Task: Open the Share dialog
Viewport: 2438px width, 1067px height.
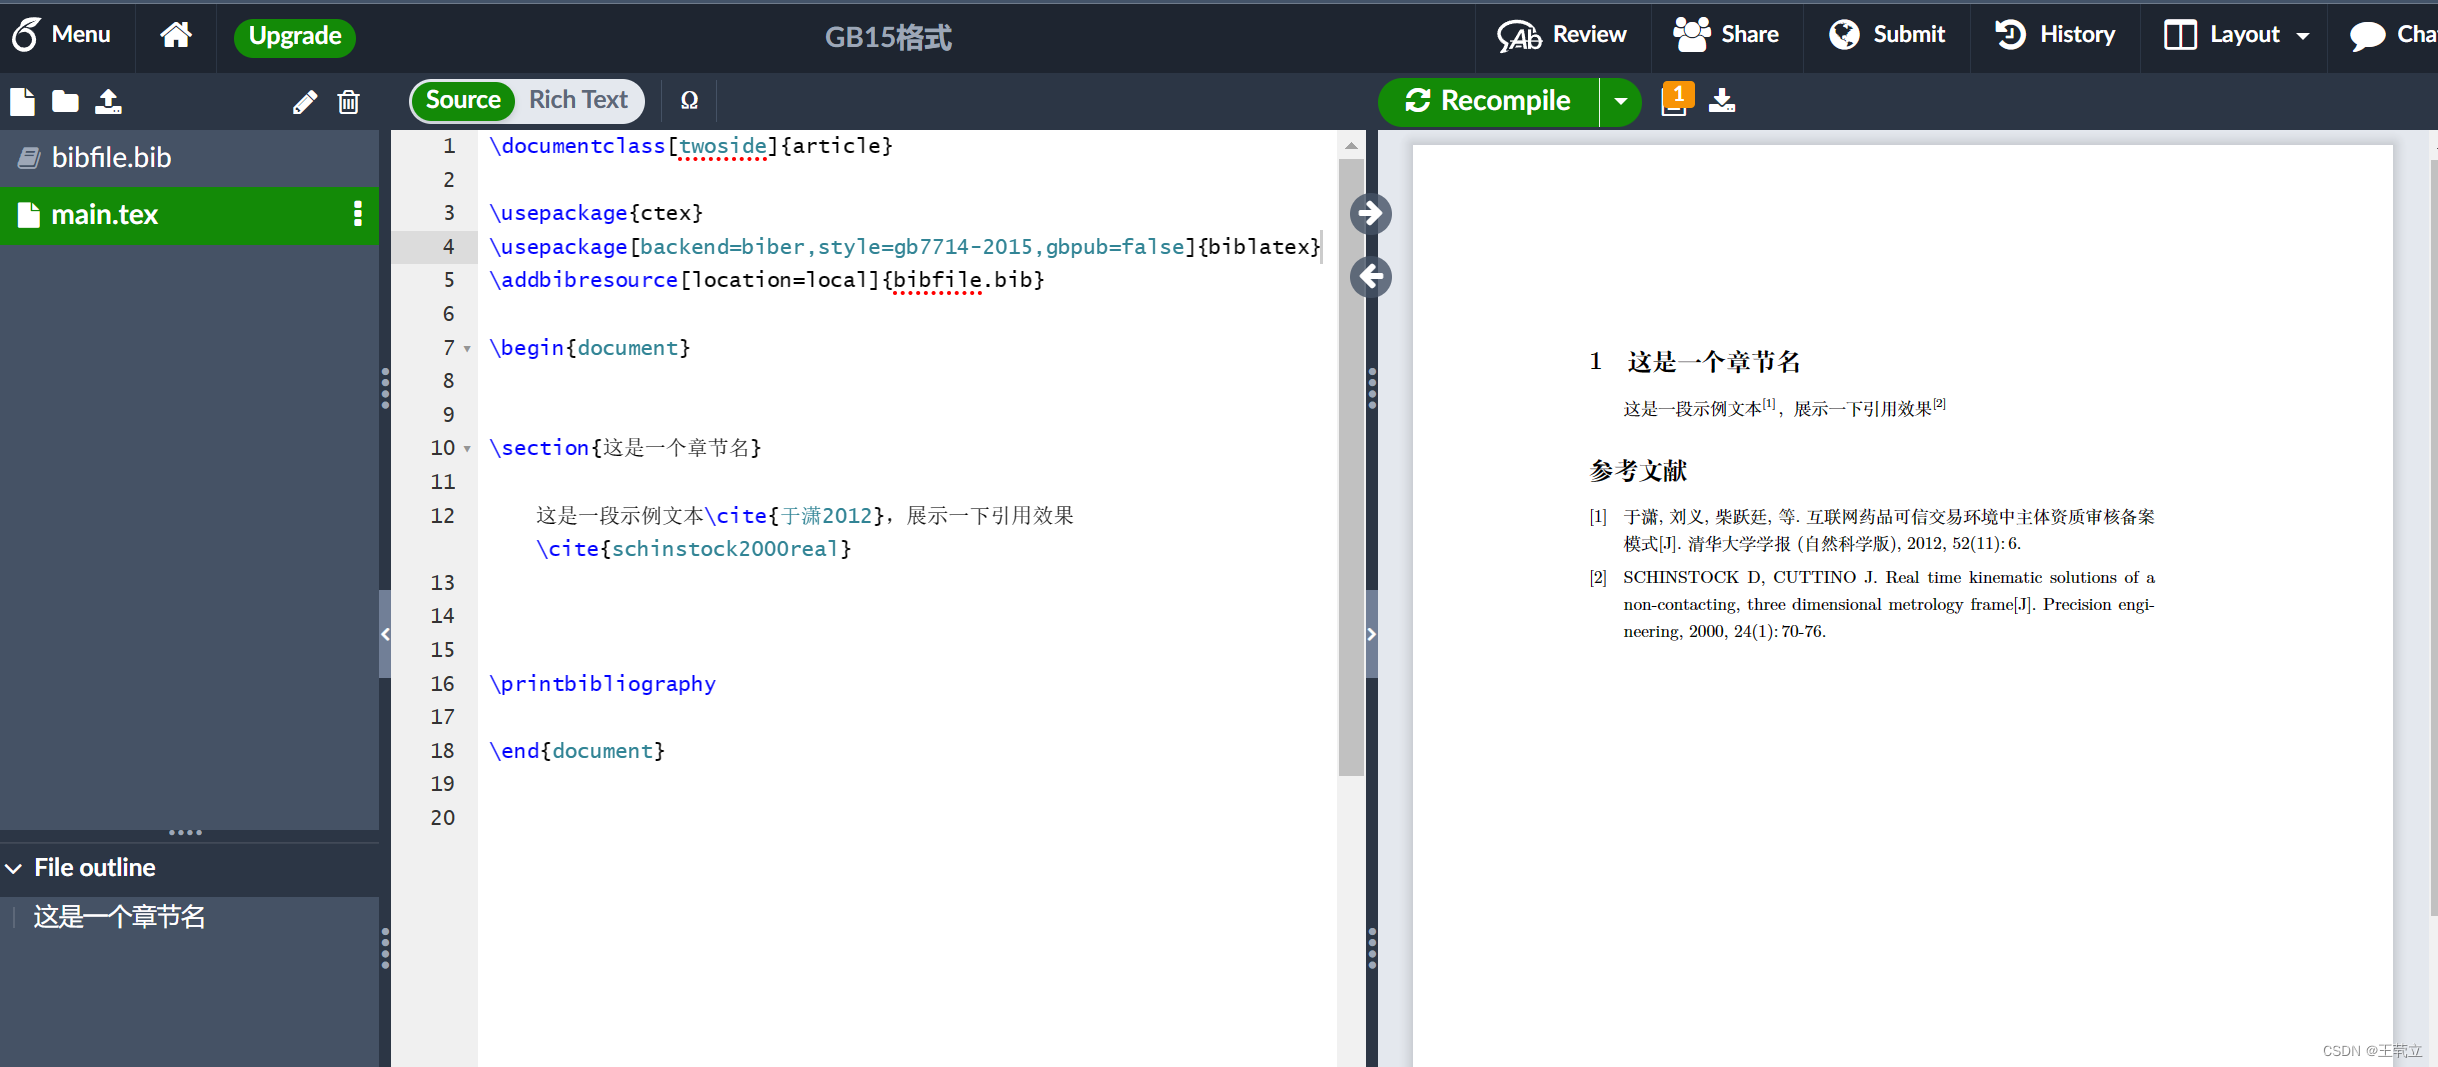Action: coord(1726,35)
